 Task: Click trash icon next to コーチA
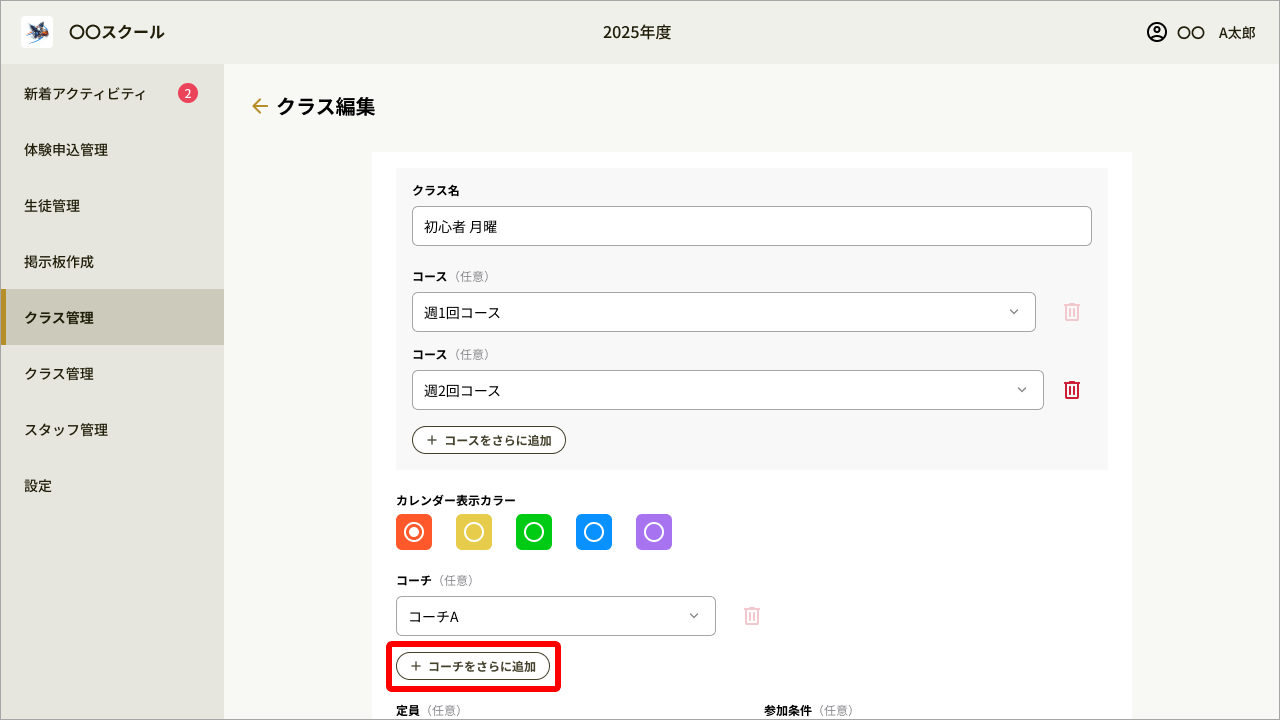(752, 616)
